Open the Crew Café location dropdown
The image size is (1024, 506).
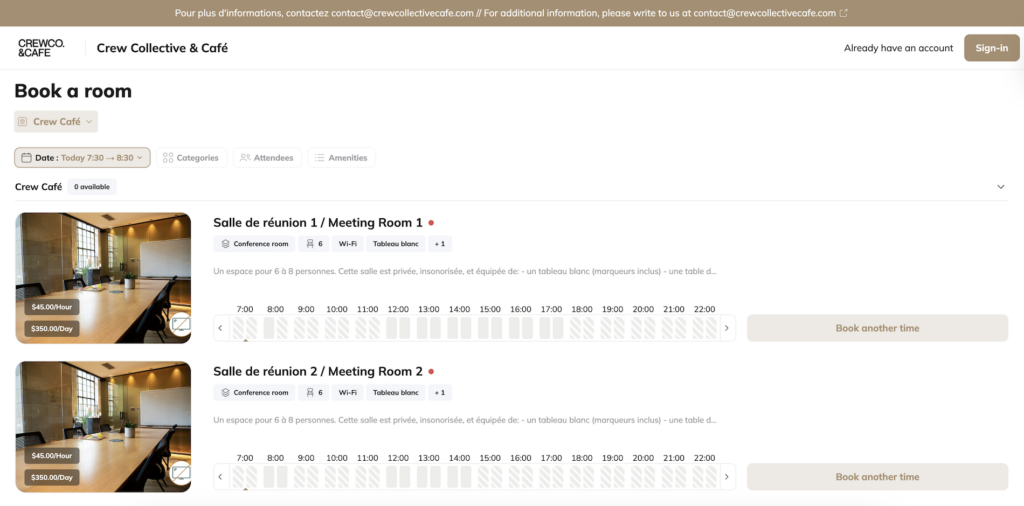56,121
